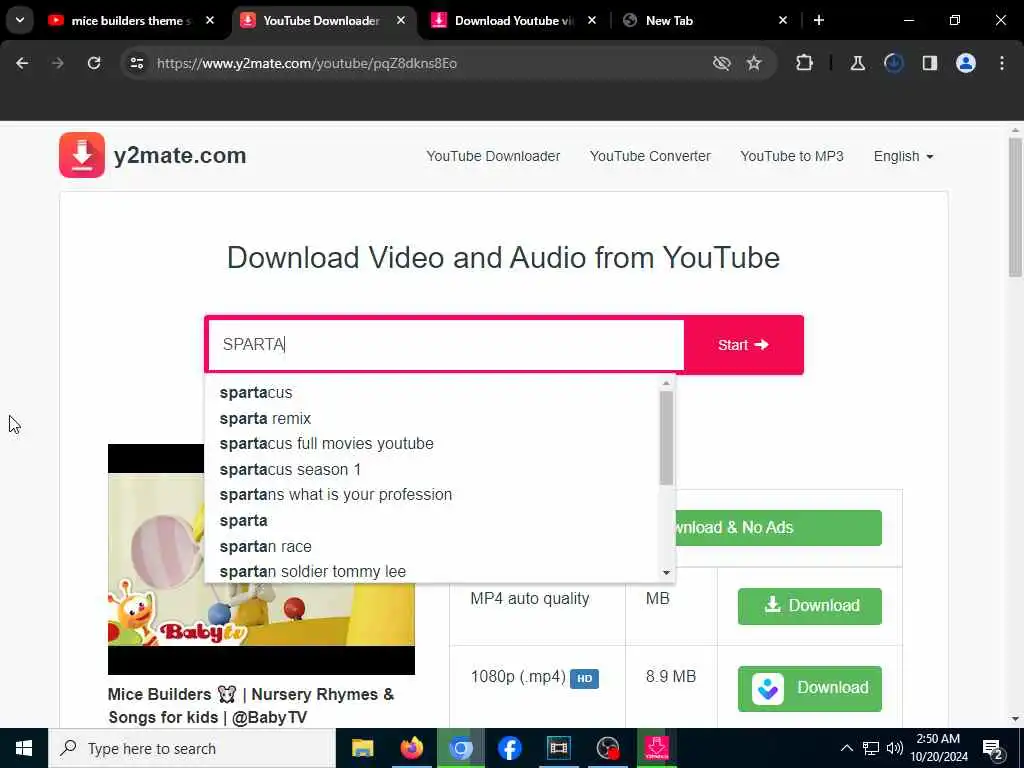The image size is (1024, 768).
Task: Choose 'sparta remix' suggestion
Action: click(x=265, y=419)
